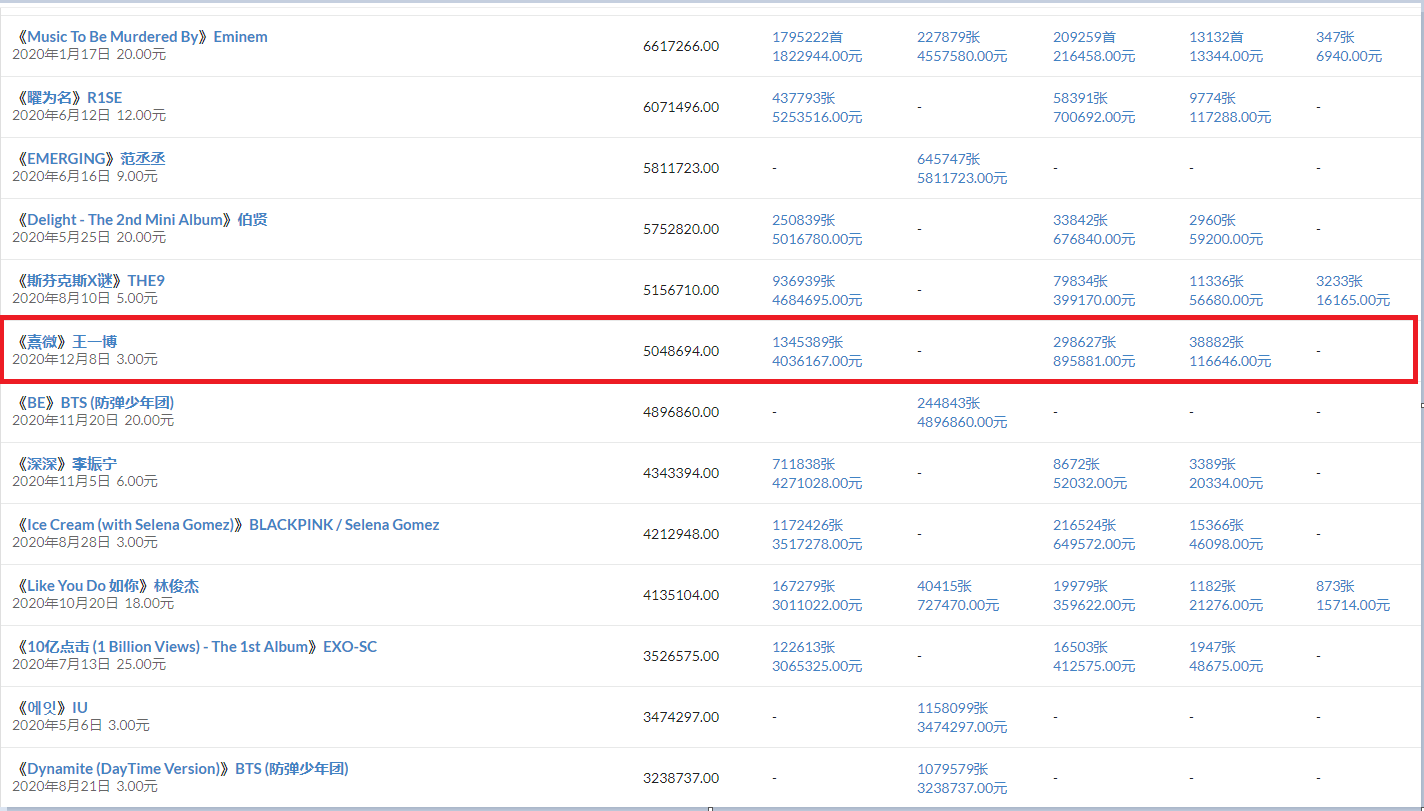Select the date 2020年7月13日 25.00元 under EXO-SC

coord(89,664)
